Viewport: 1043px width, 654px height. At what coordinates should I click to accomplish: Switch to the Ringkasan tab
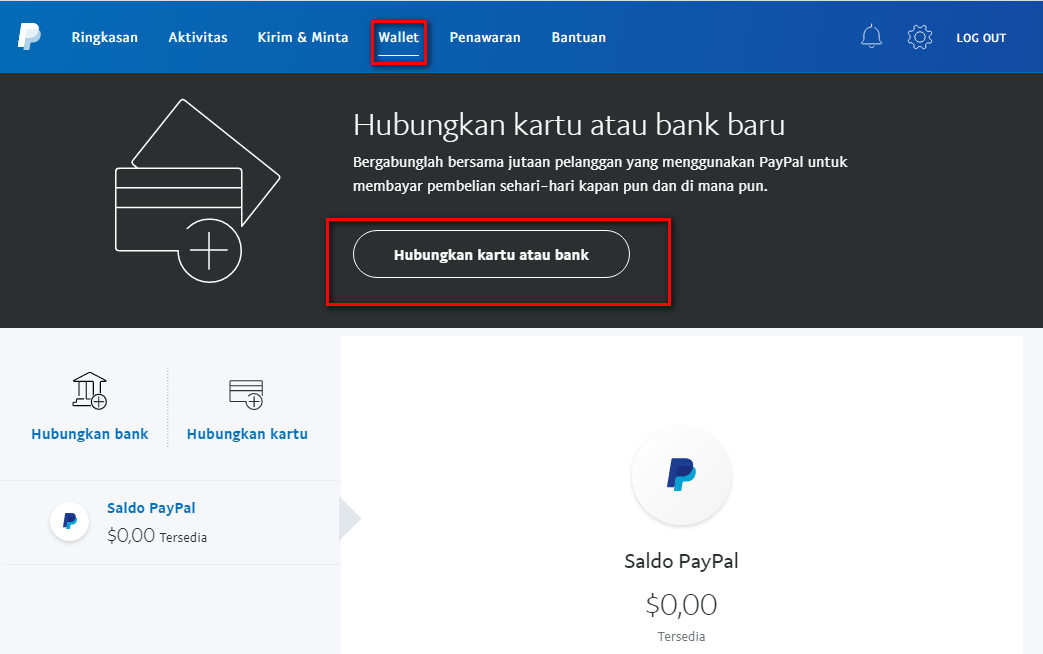pyautogui.click(x=104, y=36)
